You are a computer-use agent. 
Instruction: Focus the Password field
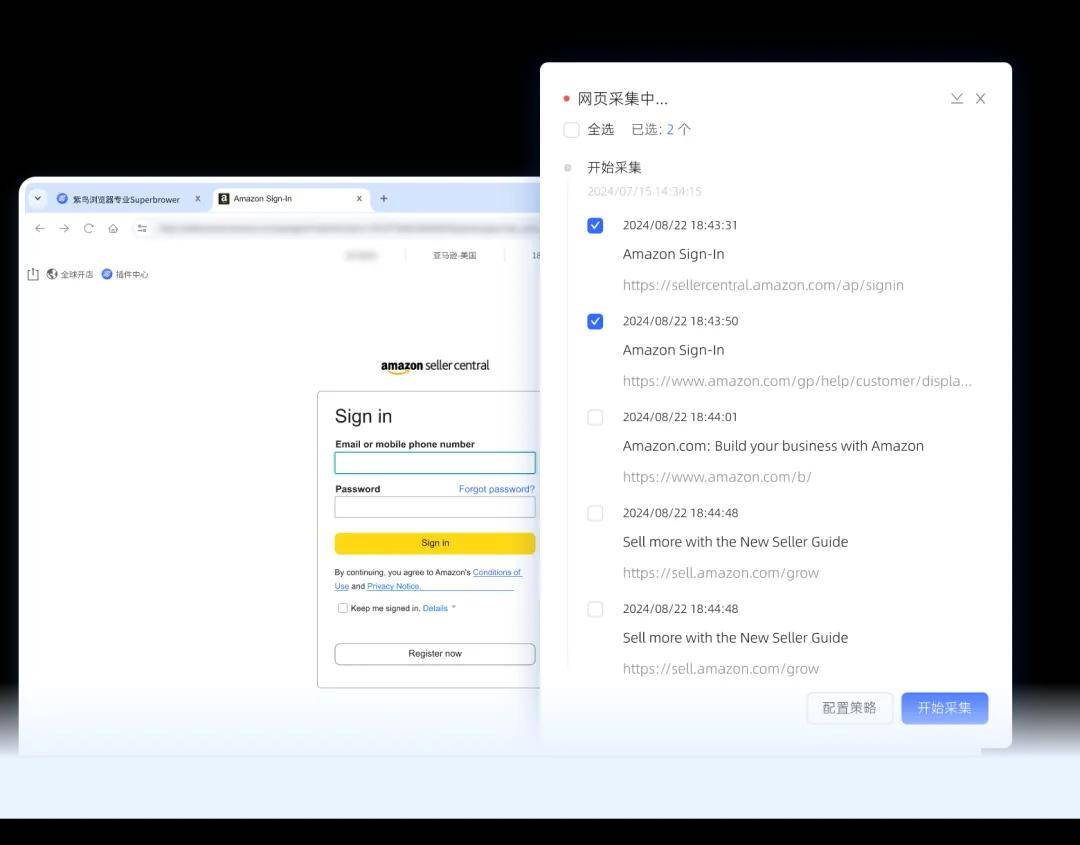pyautogui.click(x=435, y=508)
